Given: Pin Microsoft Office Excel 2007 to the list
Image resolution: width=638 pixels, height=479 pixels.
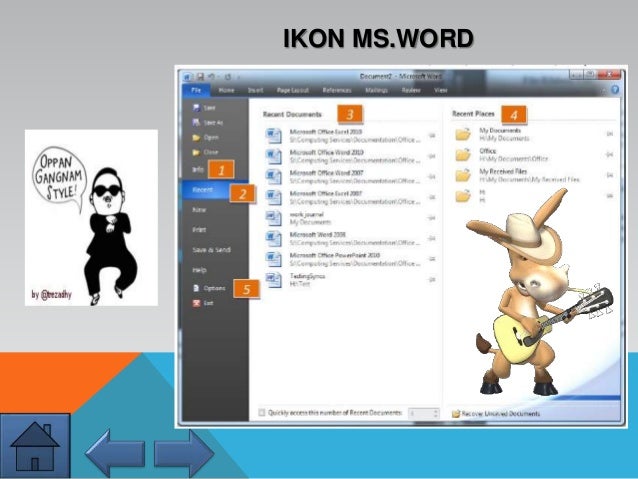Looking at the screenshot, I should tap(432, 197).
